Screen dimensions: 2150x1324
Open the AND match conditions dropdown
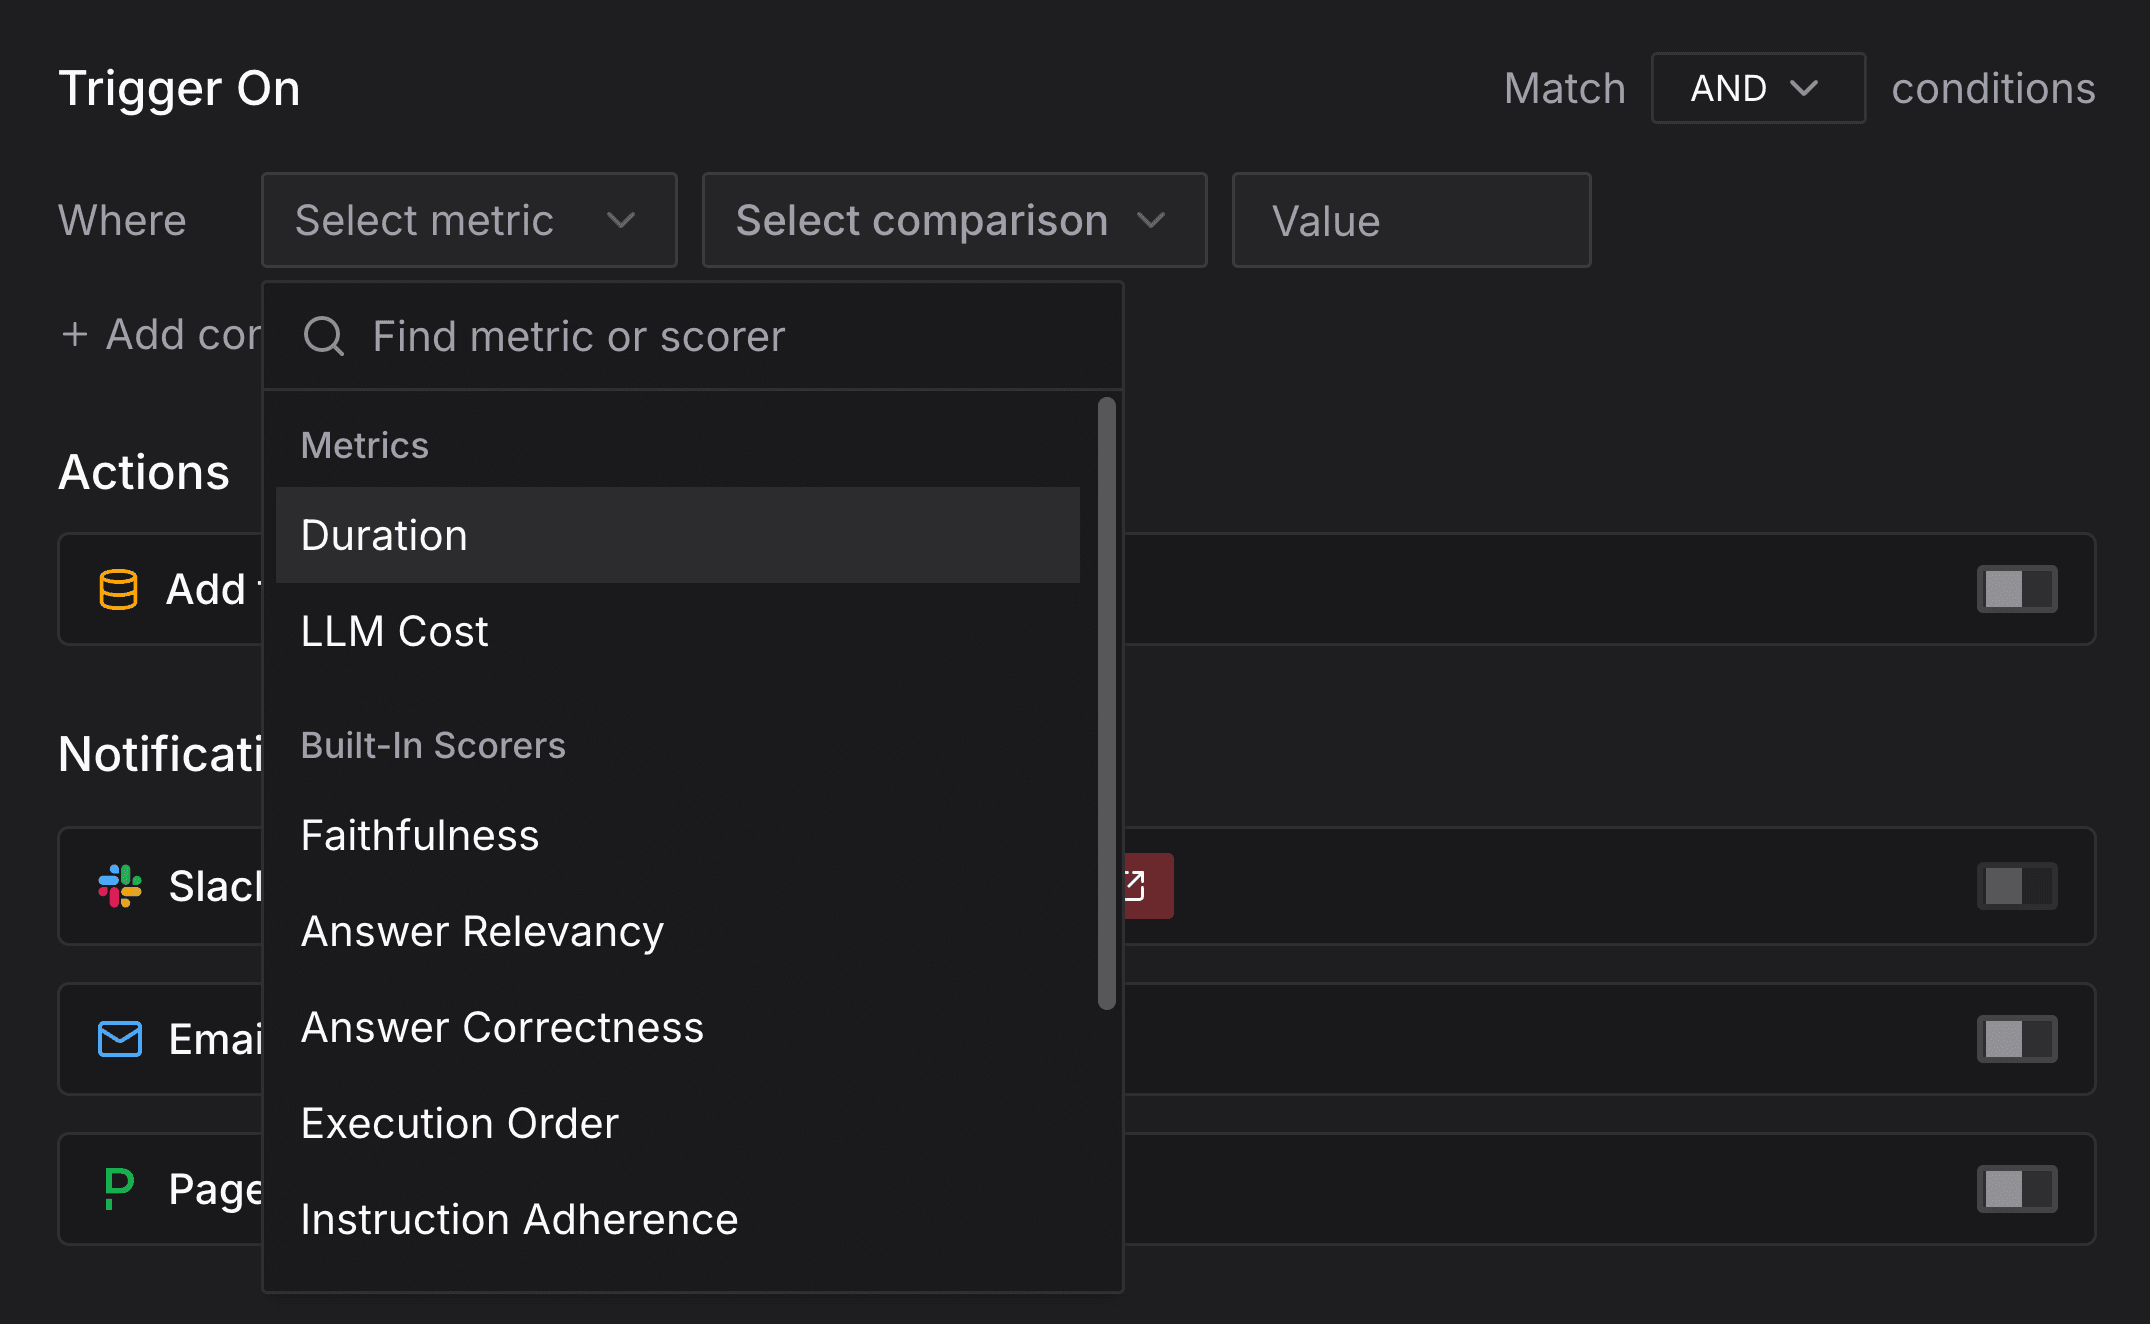point(1757,88)
